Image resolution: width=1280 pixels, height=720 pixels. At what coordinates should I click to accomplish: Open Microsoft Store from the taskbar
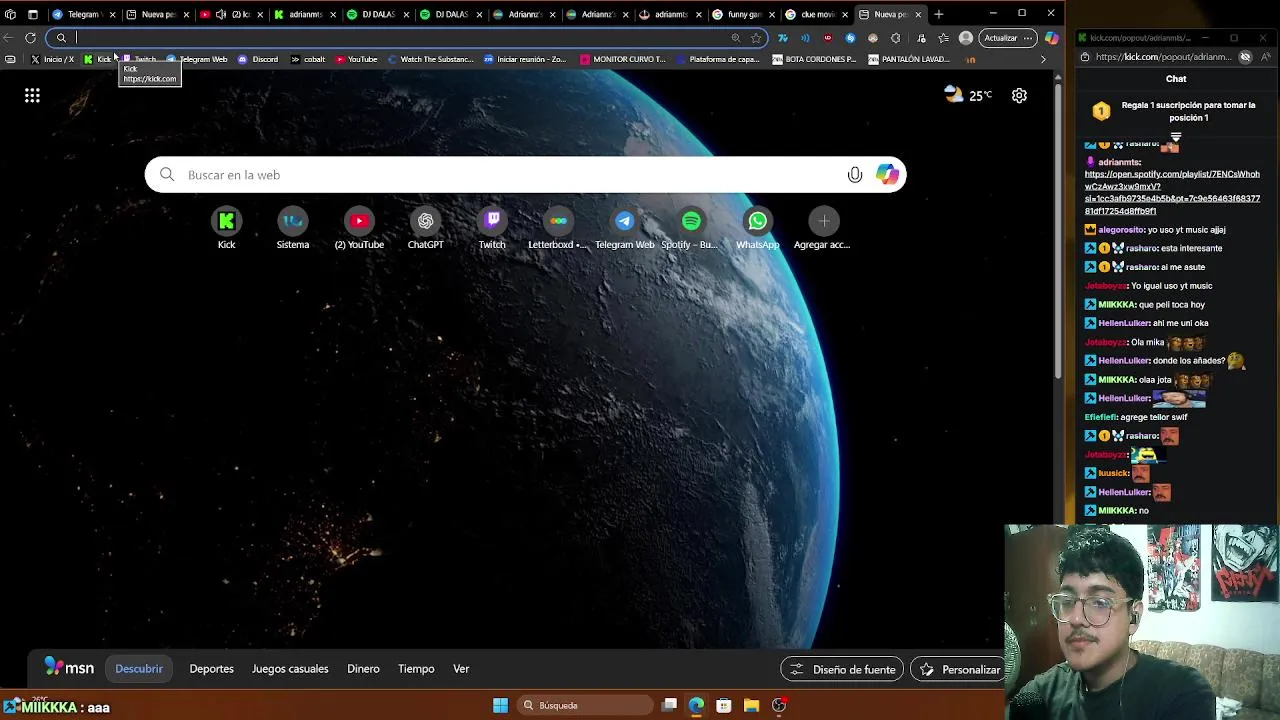tap(724, 705)
